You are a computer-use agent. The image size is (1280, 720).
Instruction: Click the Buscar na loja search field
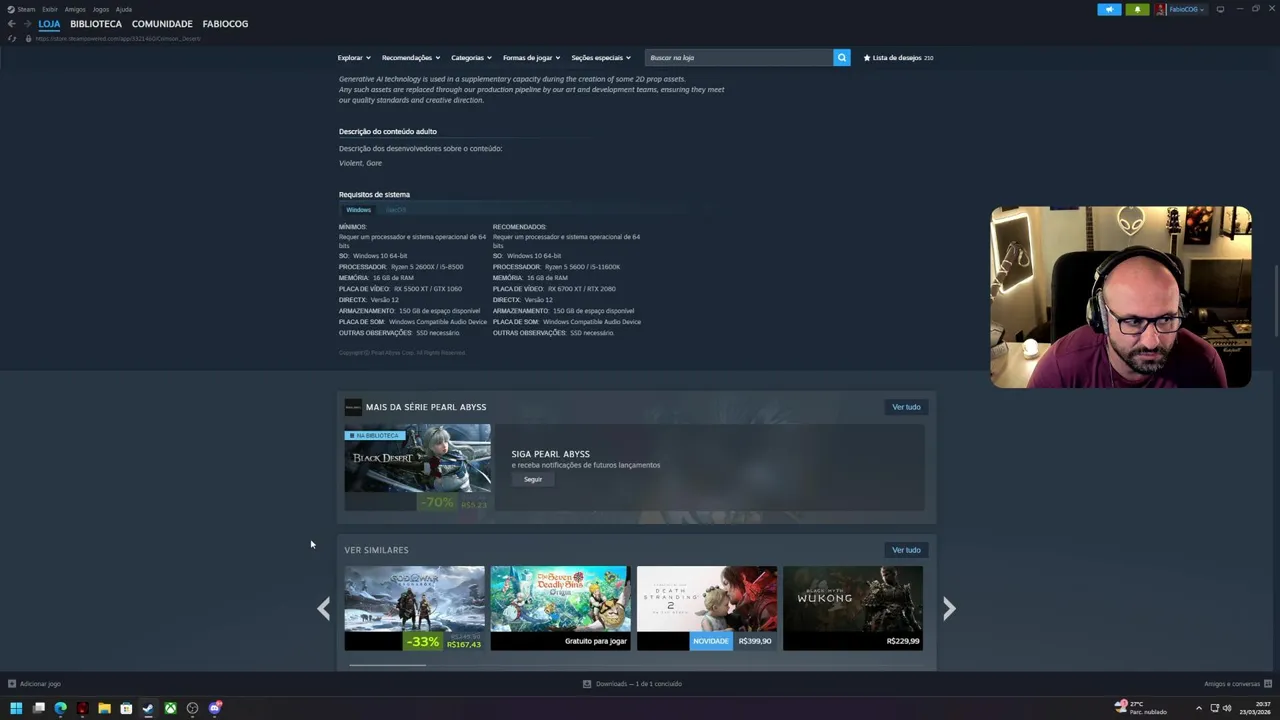click(x=738, y=58)
